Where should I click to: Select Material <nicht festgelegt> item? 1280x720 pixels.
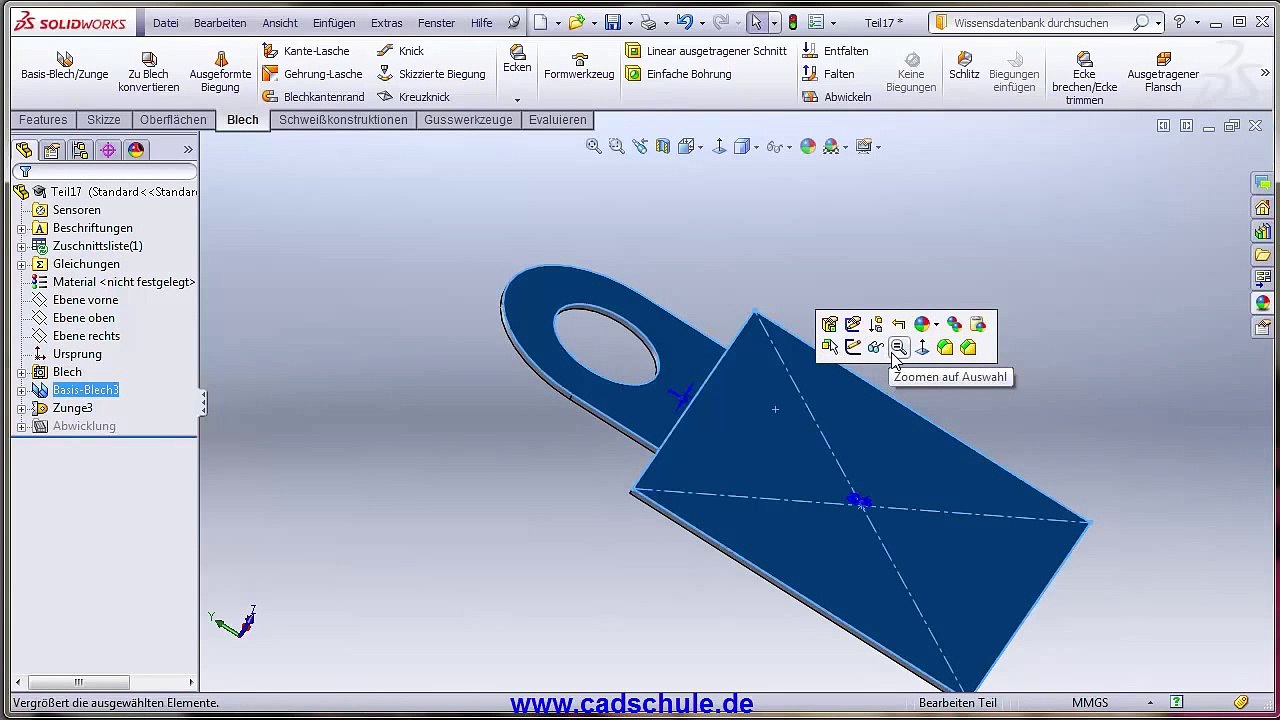coord(124,282)
